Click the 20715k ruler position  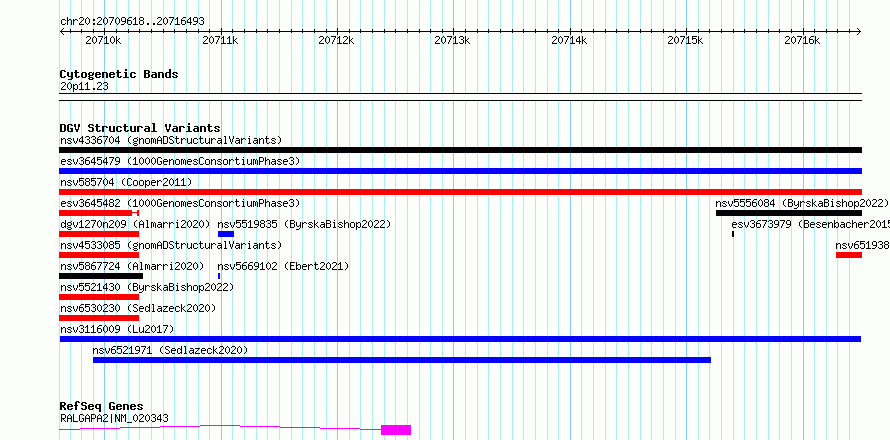coord(686,41)
